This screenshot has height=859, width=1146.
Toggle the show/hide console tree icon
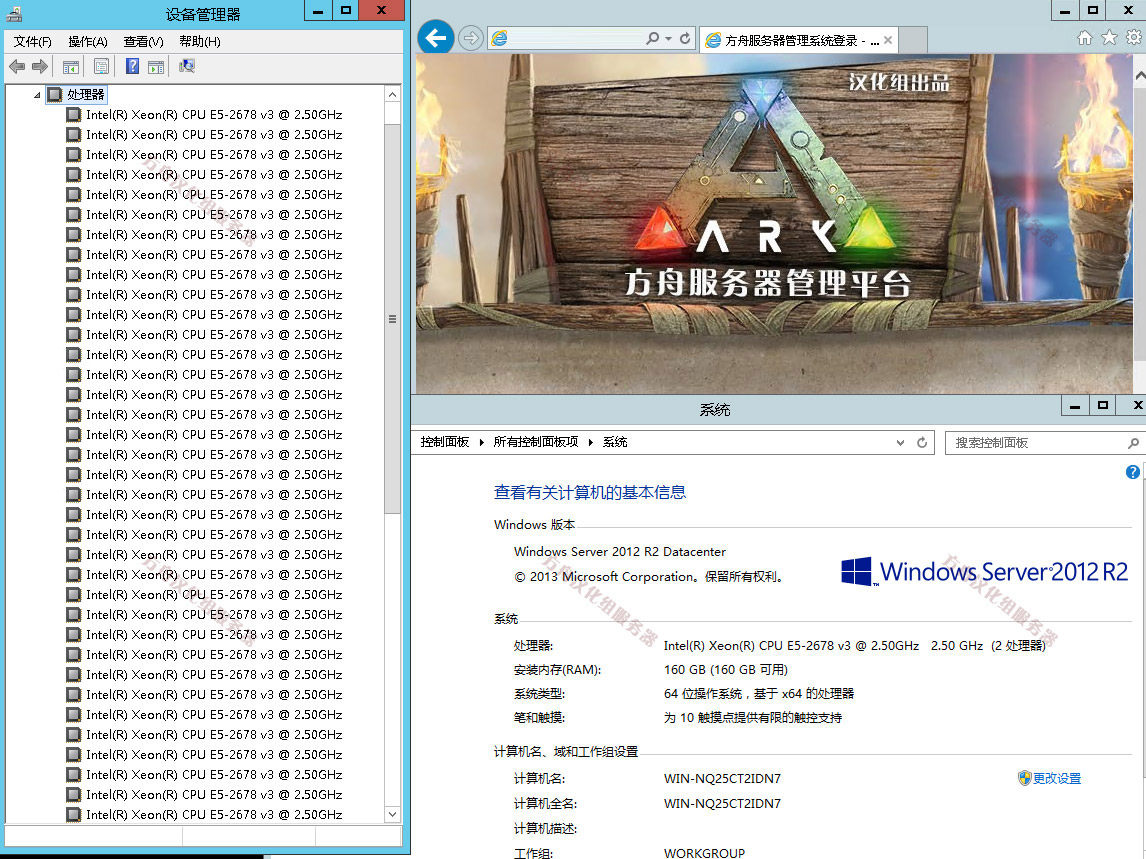point(71,67)
